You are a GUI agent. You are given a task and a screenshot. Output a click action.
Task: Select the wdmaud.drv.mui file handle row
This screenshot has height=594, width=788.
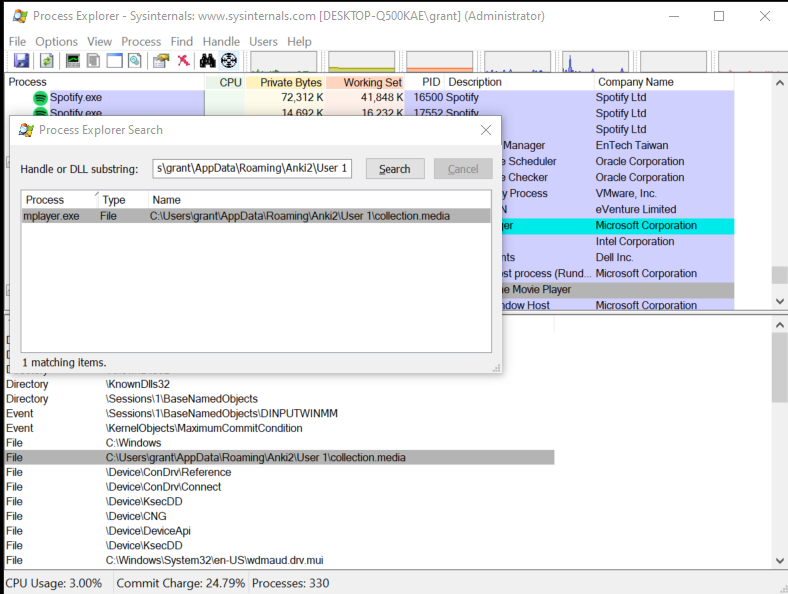(280, 560)
